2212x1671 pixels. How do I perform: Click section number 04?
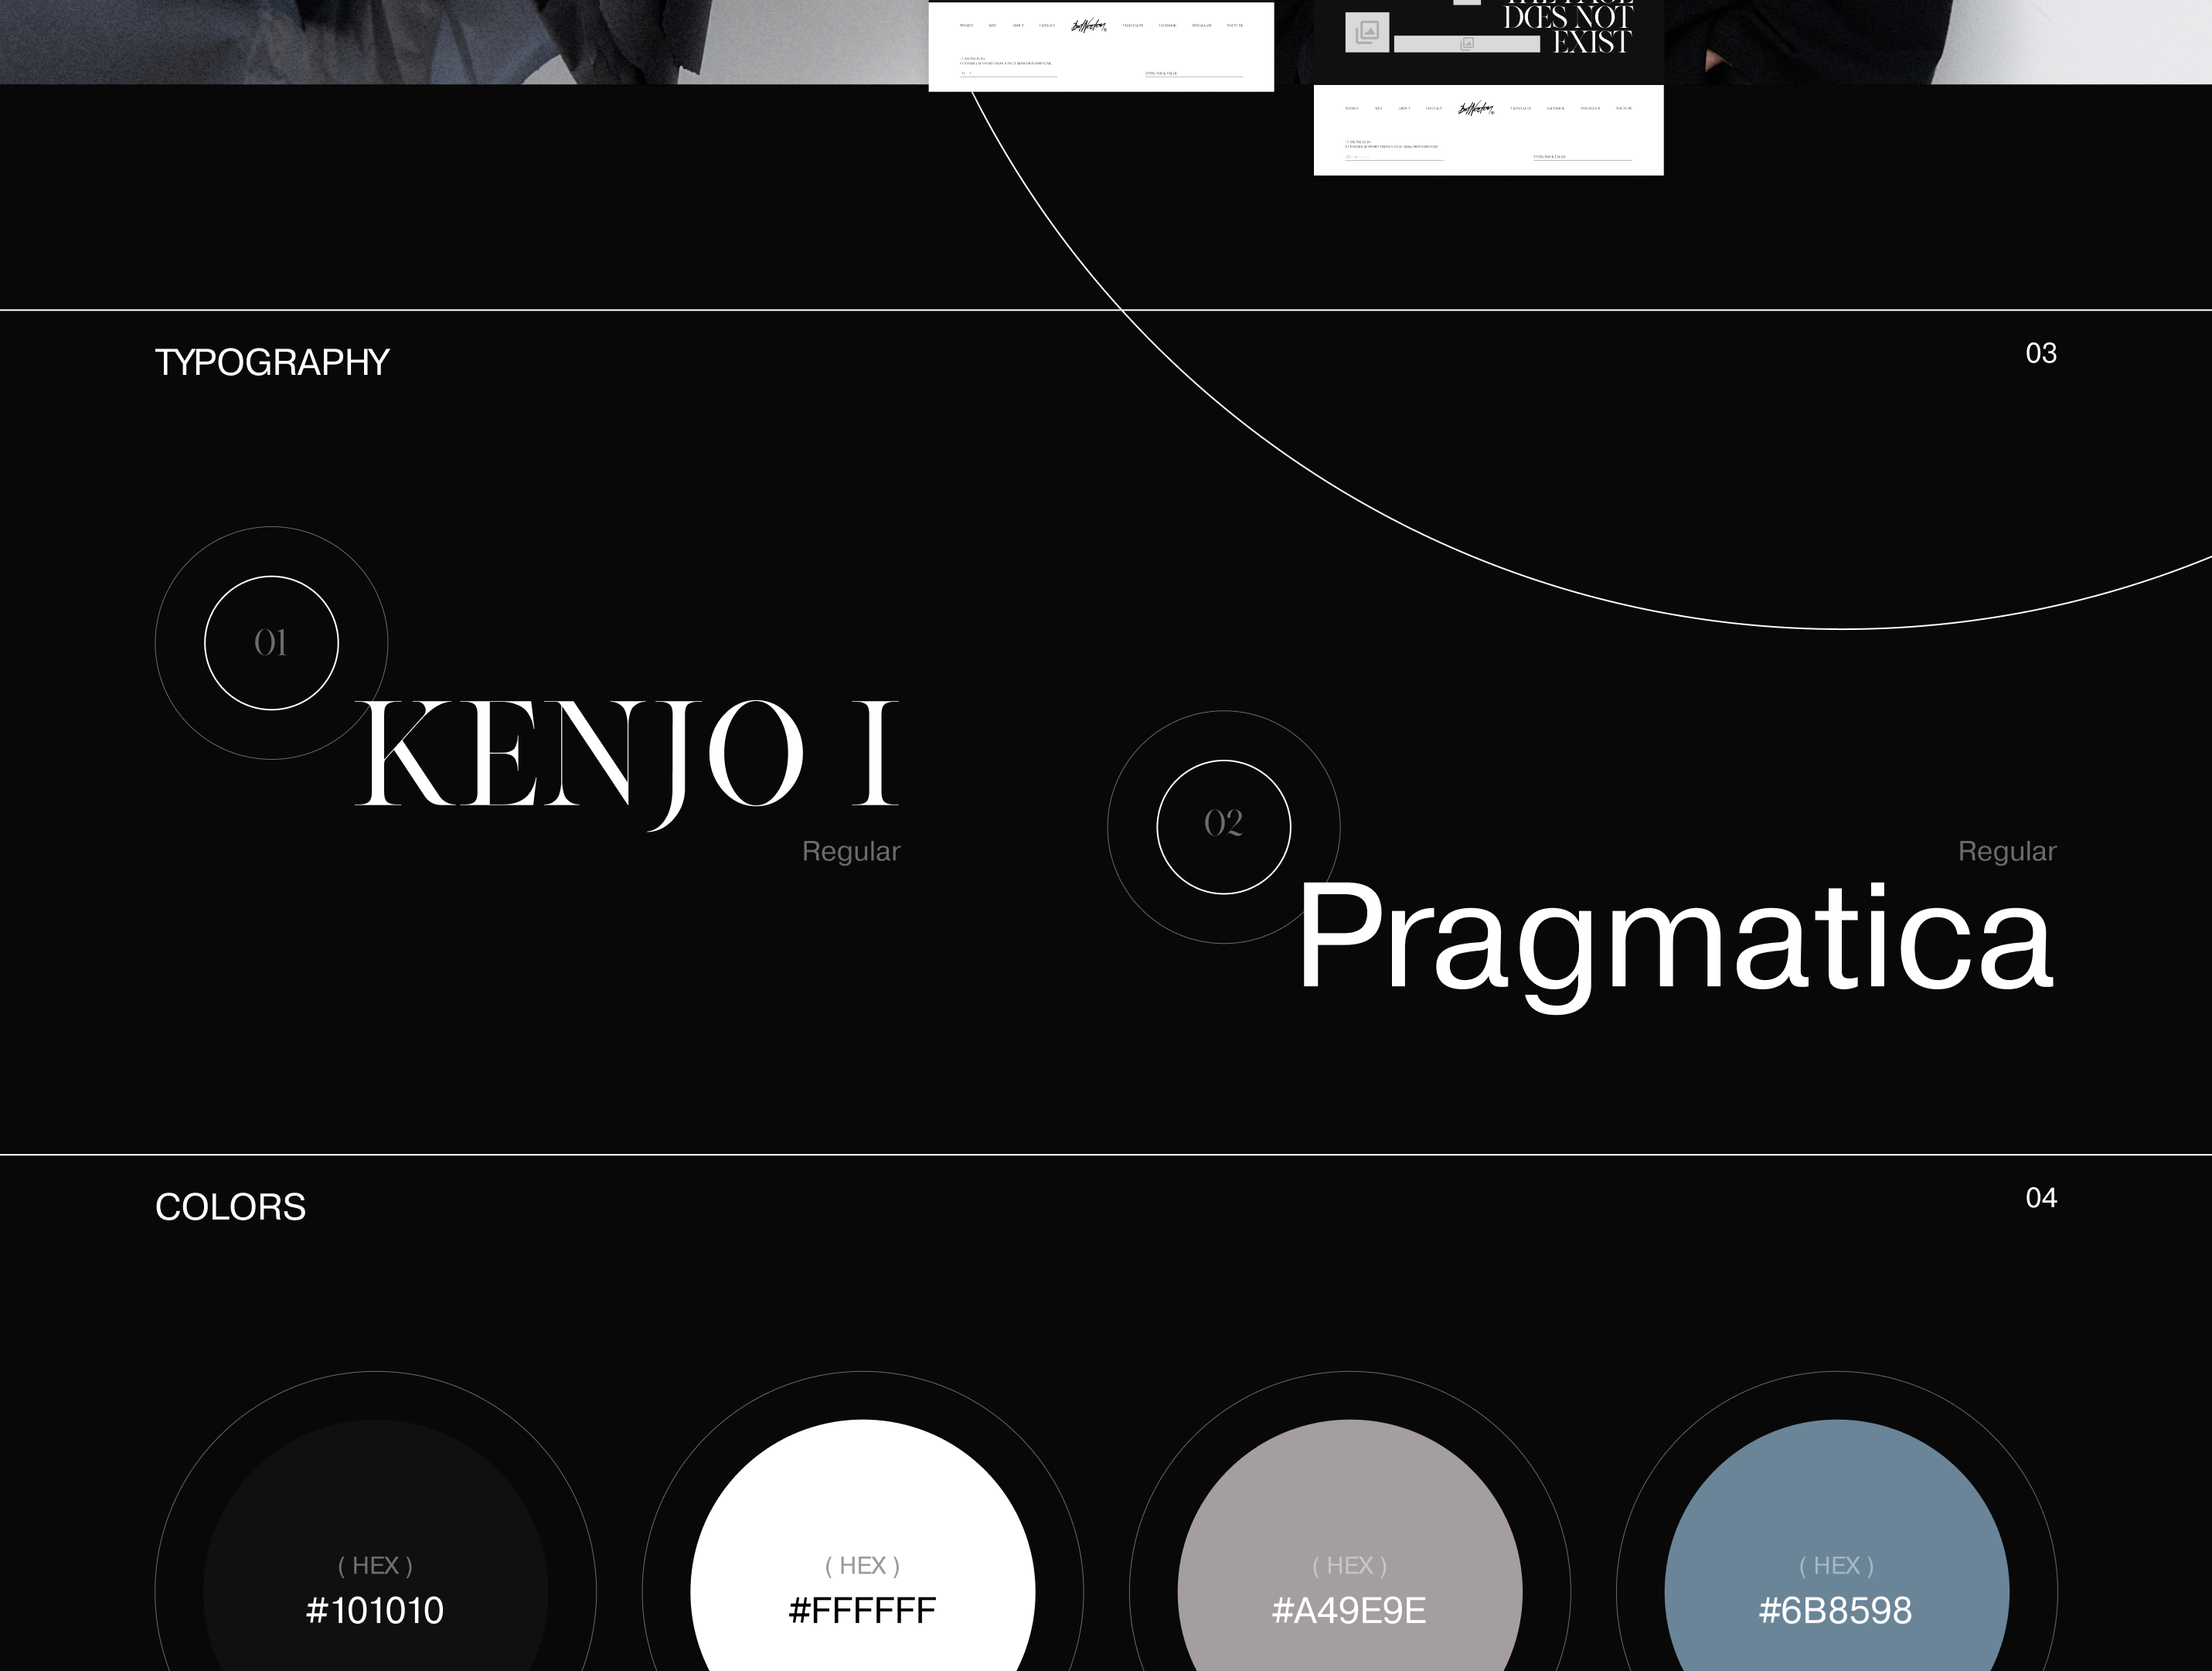2040,1198
